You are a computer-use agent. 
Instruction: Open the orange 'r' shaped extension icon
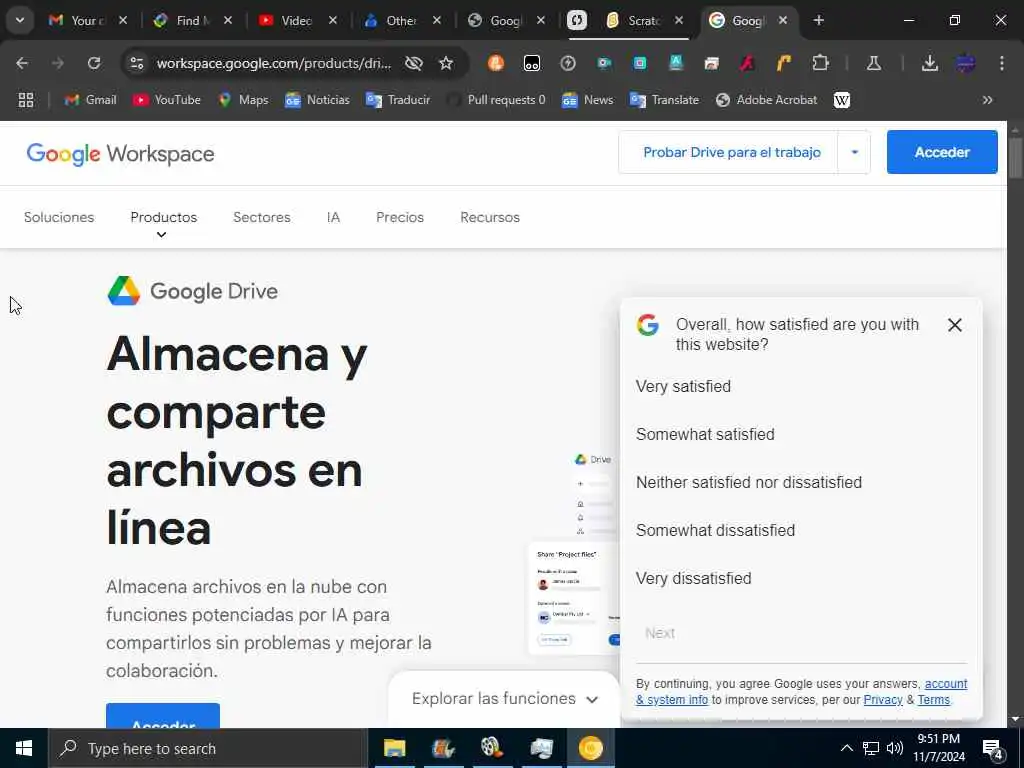784,63
